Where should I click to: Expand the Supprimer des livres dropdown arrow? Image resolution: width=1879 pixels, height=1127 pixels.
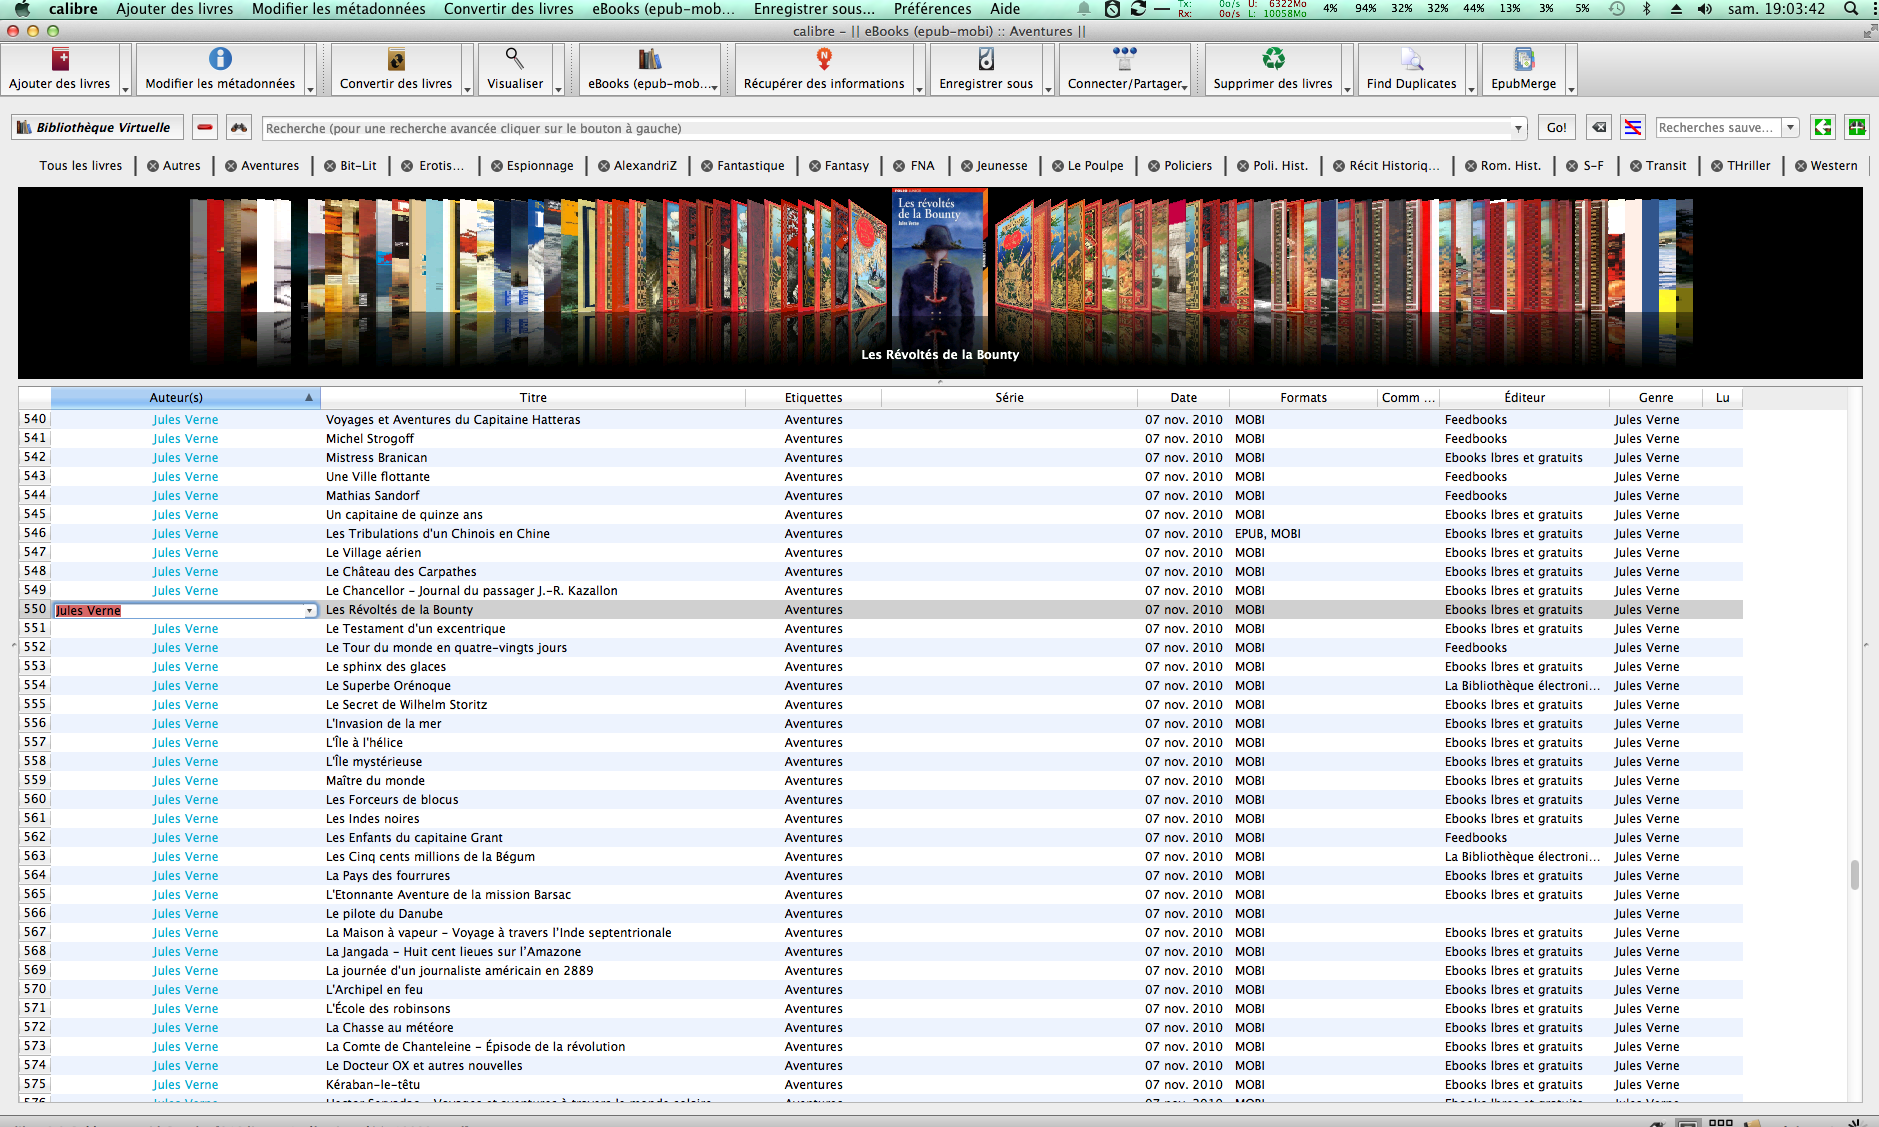coord(1347,89)
